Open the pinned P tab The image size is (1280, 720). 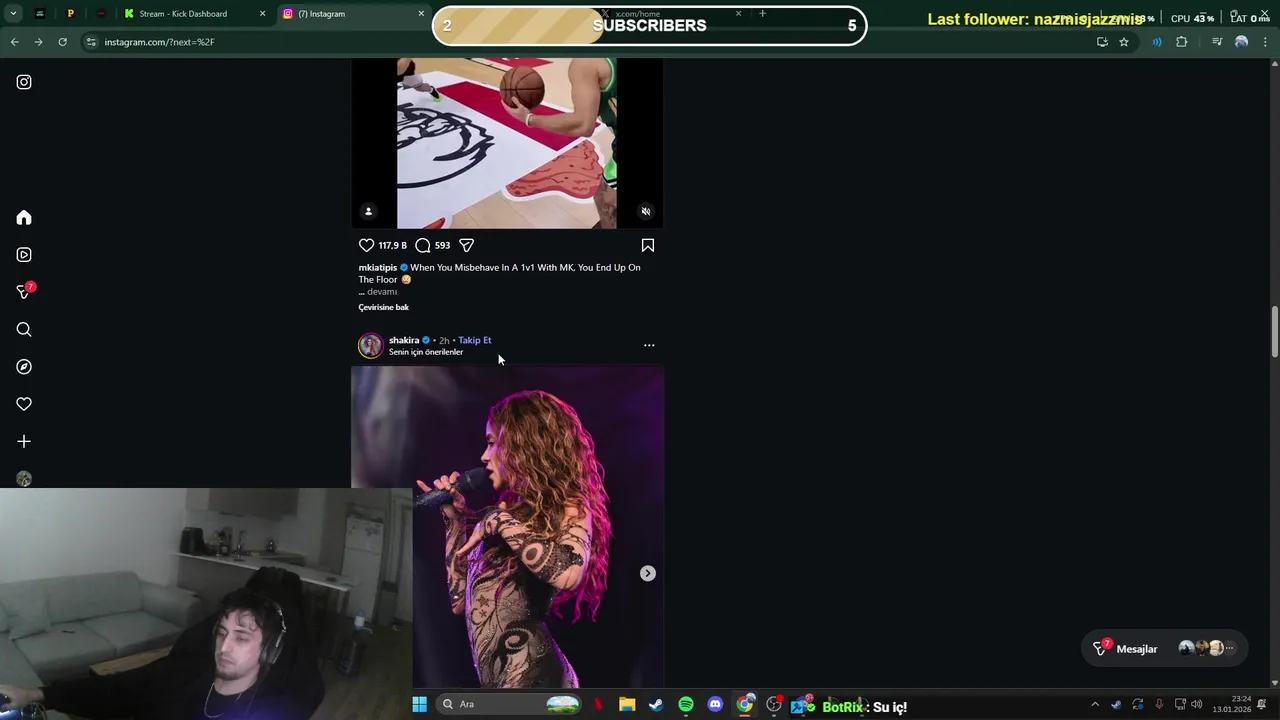(70, 14)
